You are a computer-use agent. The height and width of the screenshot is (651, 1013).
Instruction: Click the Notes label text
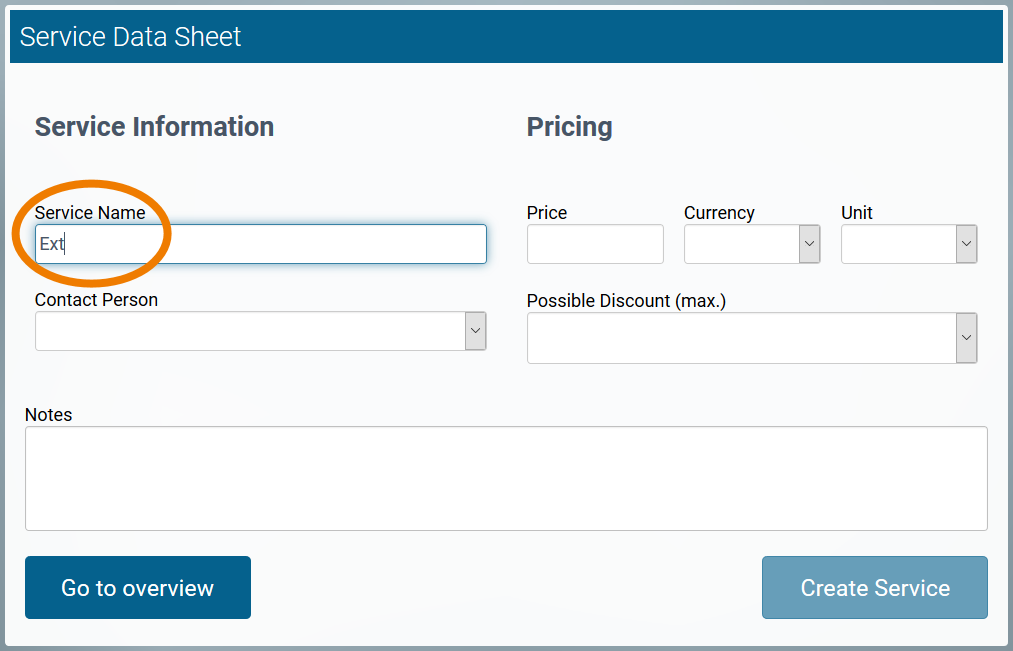pyautogui.click(x=49, y=415)
